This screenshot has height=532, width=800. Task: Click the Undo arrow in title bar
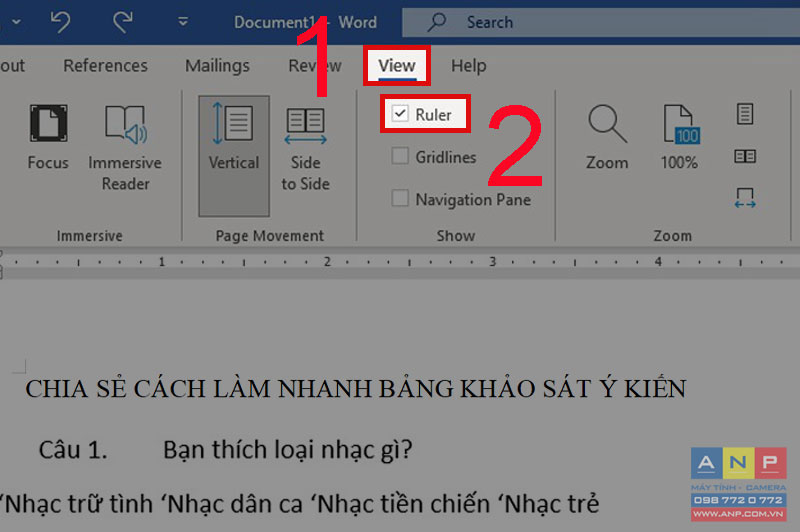[x=61, y=22]
